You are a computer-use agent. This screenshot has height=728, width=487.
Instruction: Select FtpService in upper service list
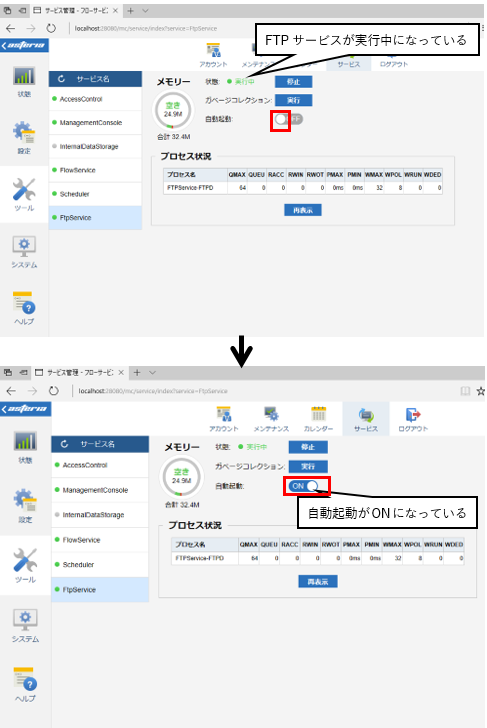pos(95,217)
